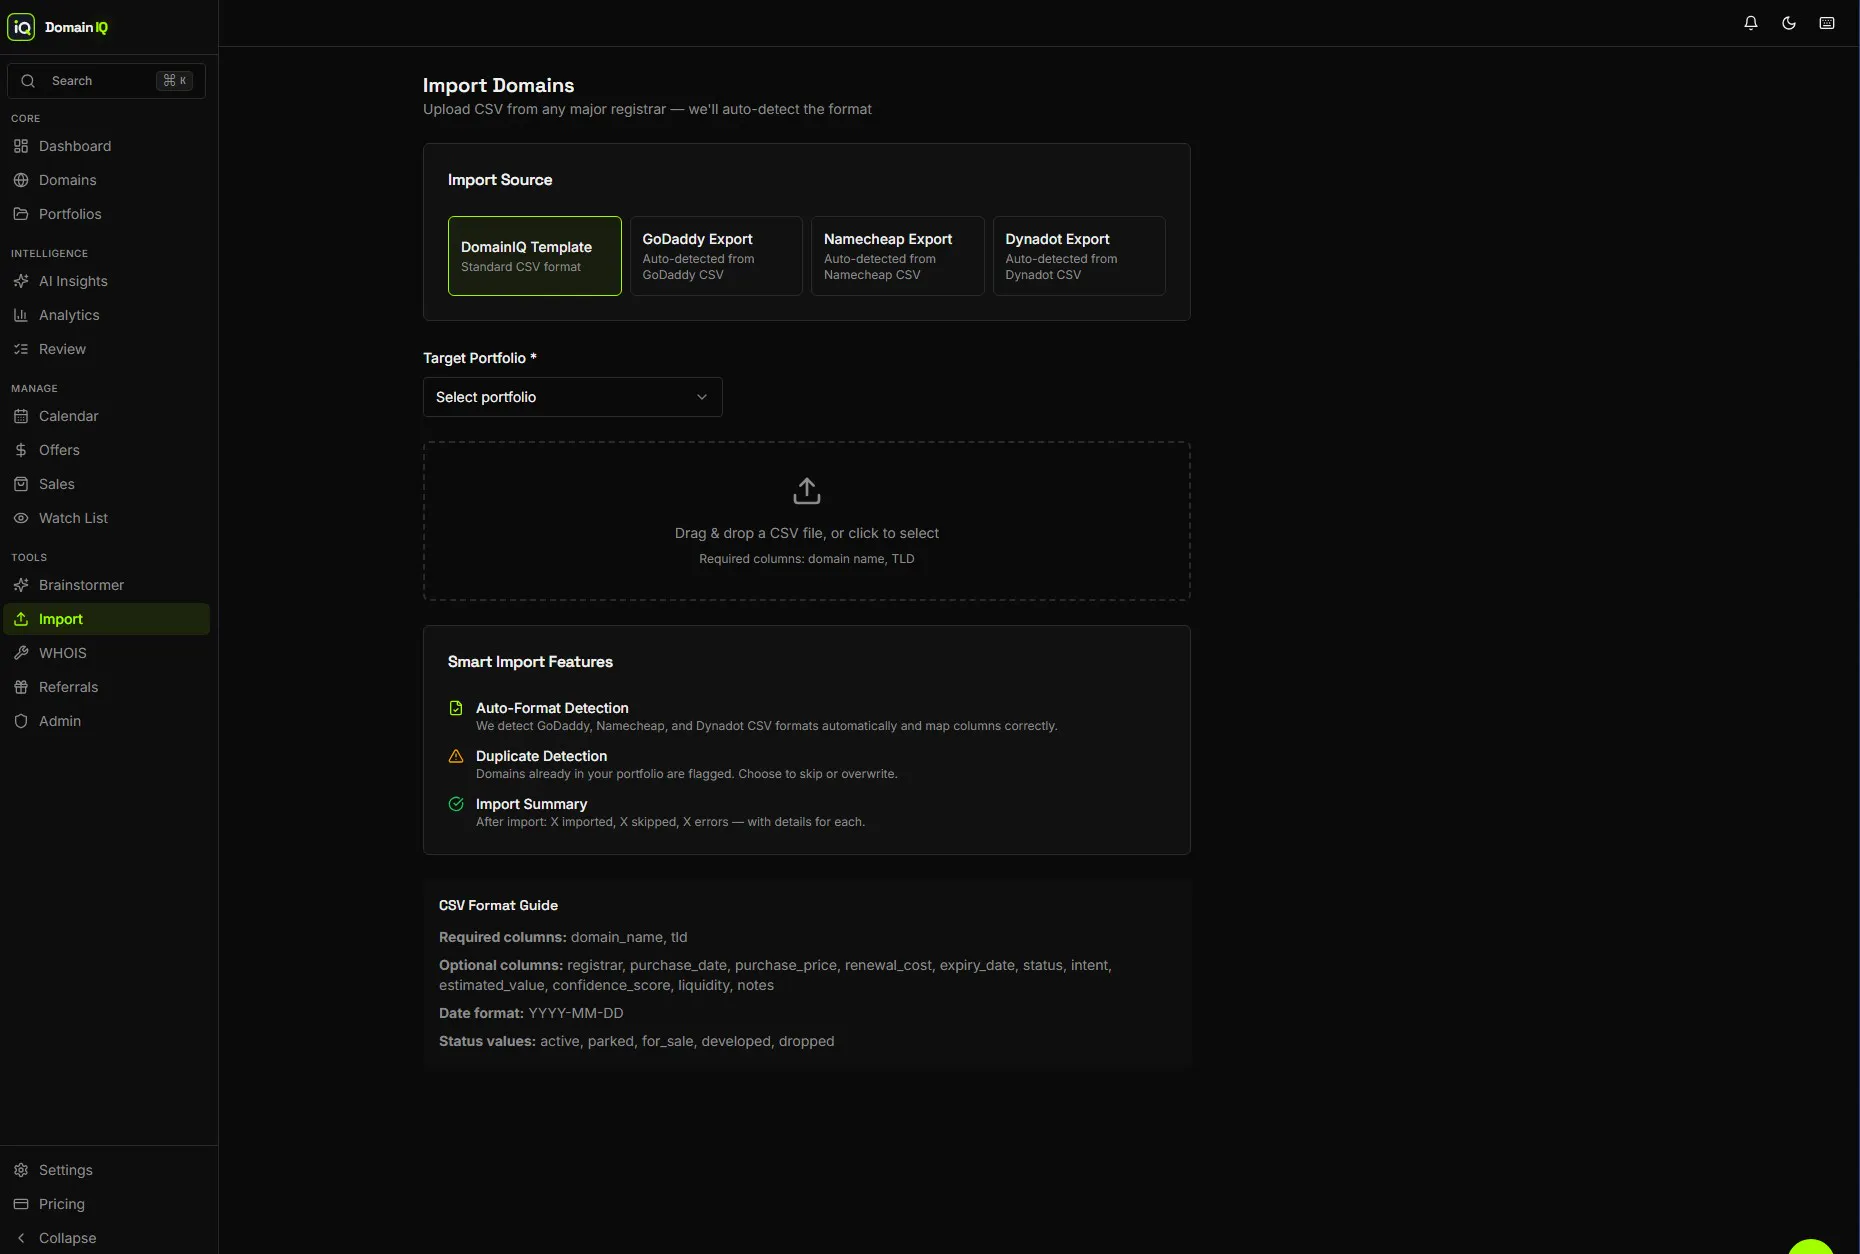Open notifications bell icon
Viewport: 1860px width, 1254px height.
pos(1751,23)
